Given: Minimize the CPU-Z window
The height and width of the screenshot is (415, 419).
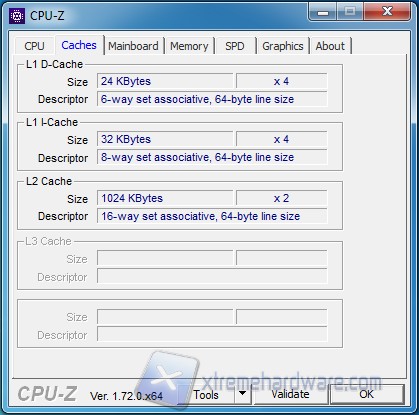Looking at the screenshot, I should point(323,13).
